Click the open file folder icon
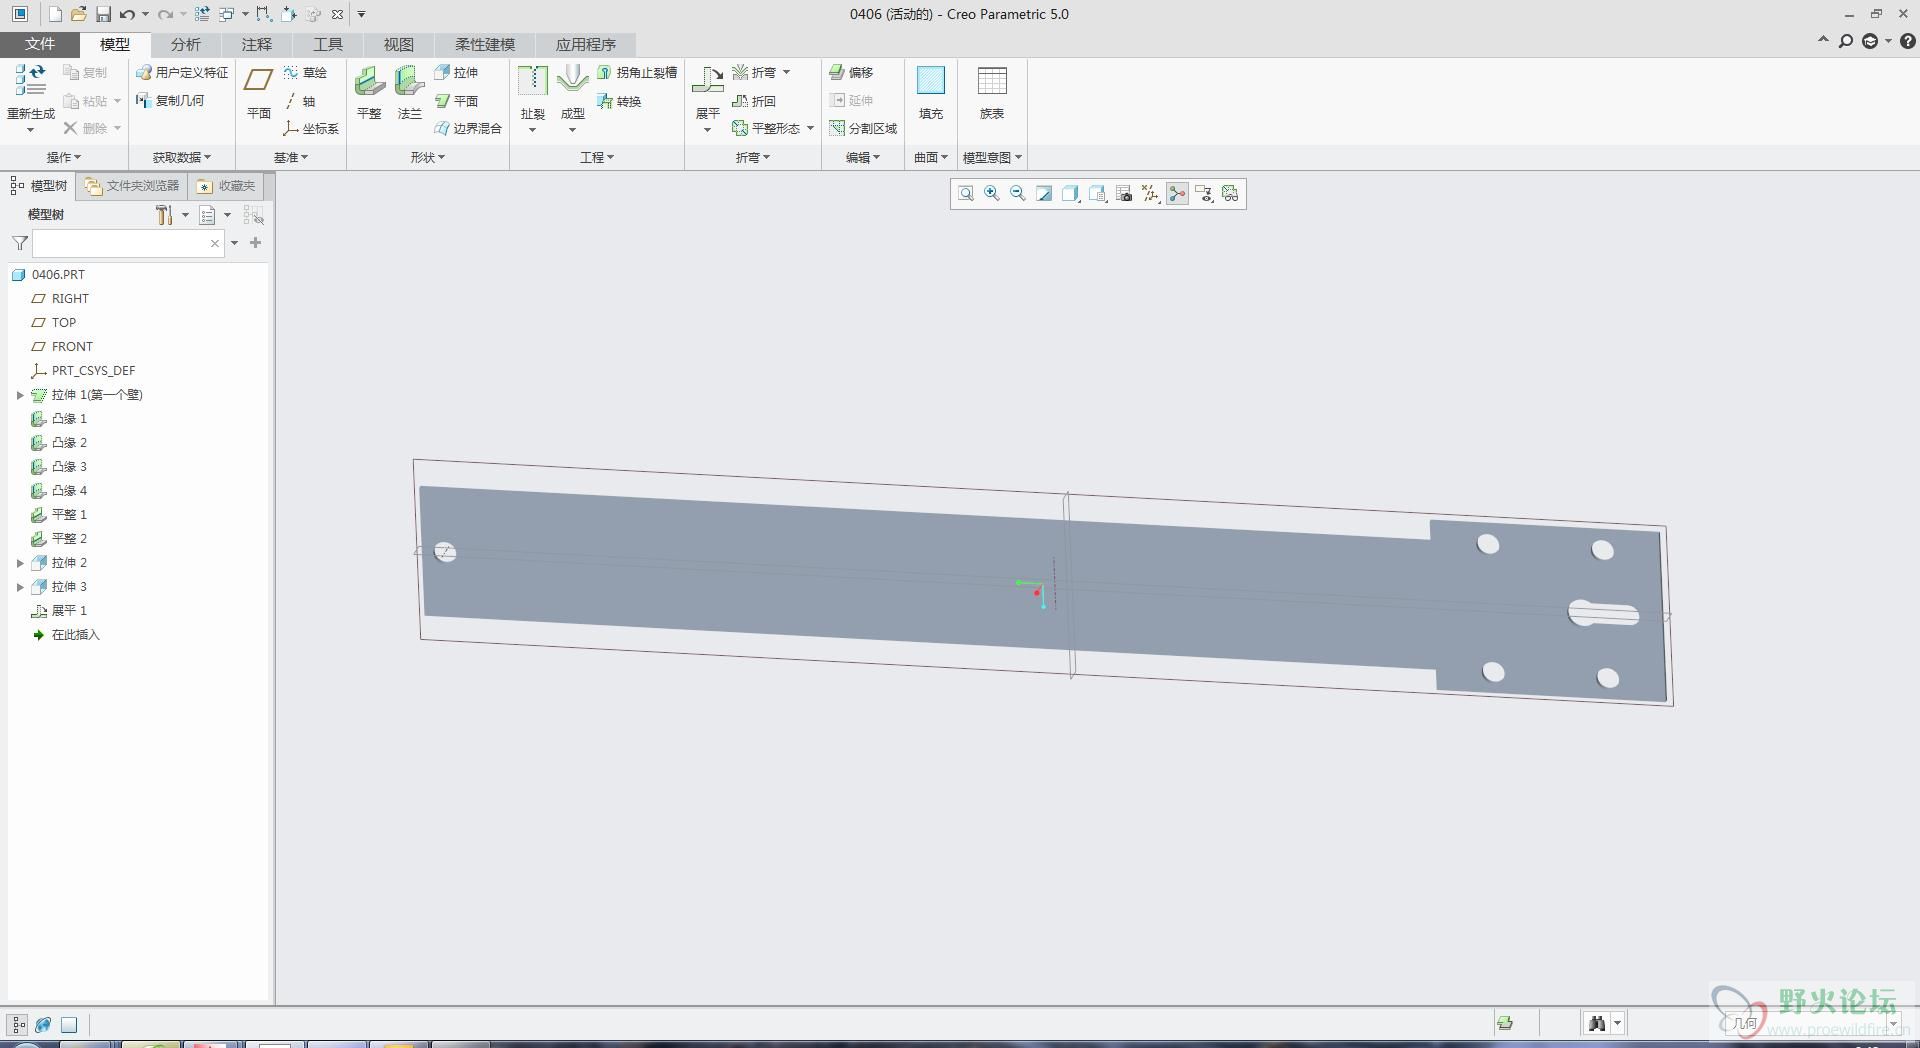This screenshot has height=1048, width=1920. pos(78,14)
